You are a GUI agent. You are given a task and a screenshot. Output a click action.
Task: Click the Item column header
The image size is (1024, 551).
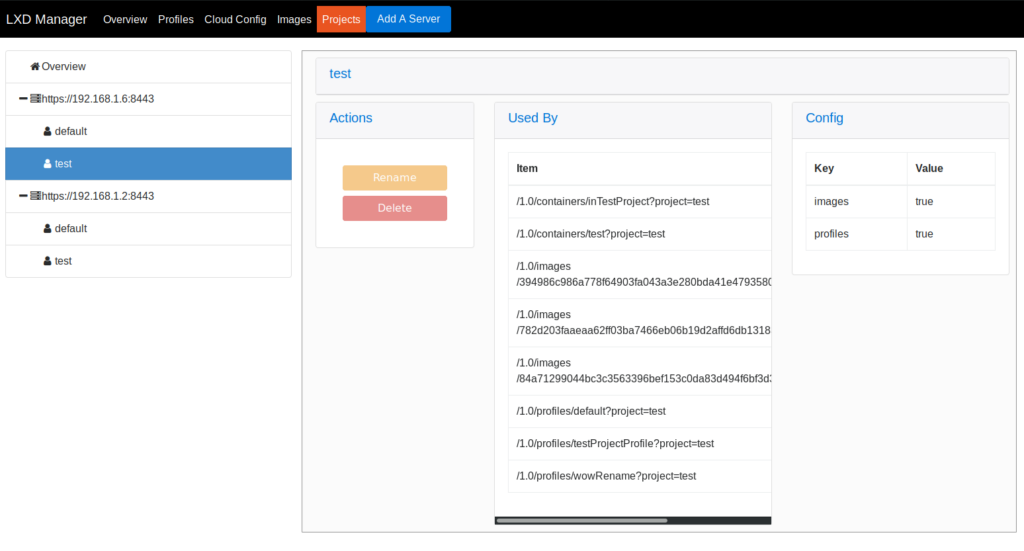pyautogui.click(x=639, y=168)
